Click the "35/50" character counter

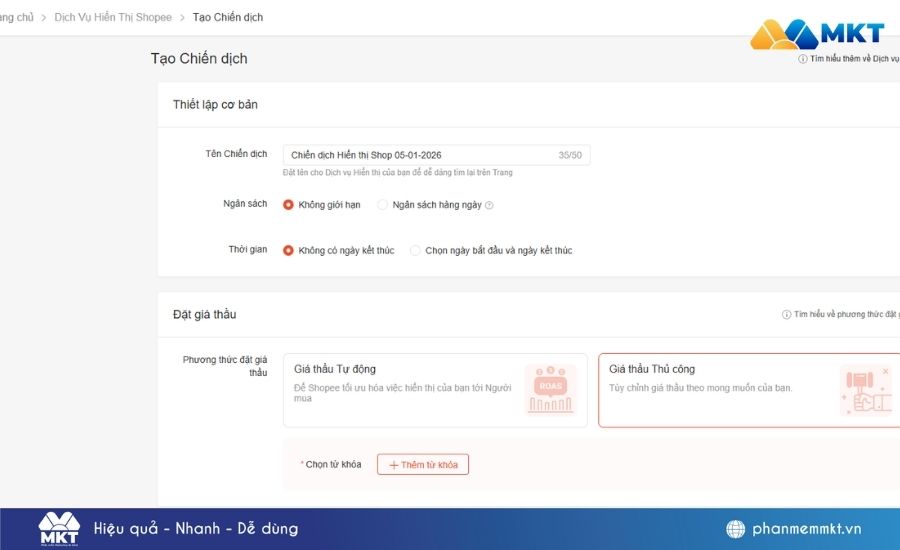point(570,155)
